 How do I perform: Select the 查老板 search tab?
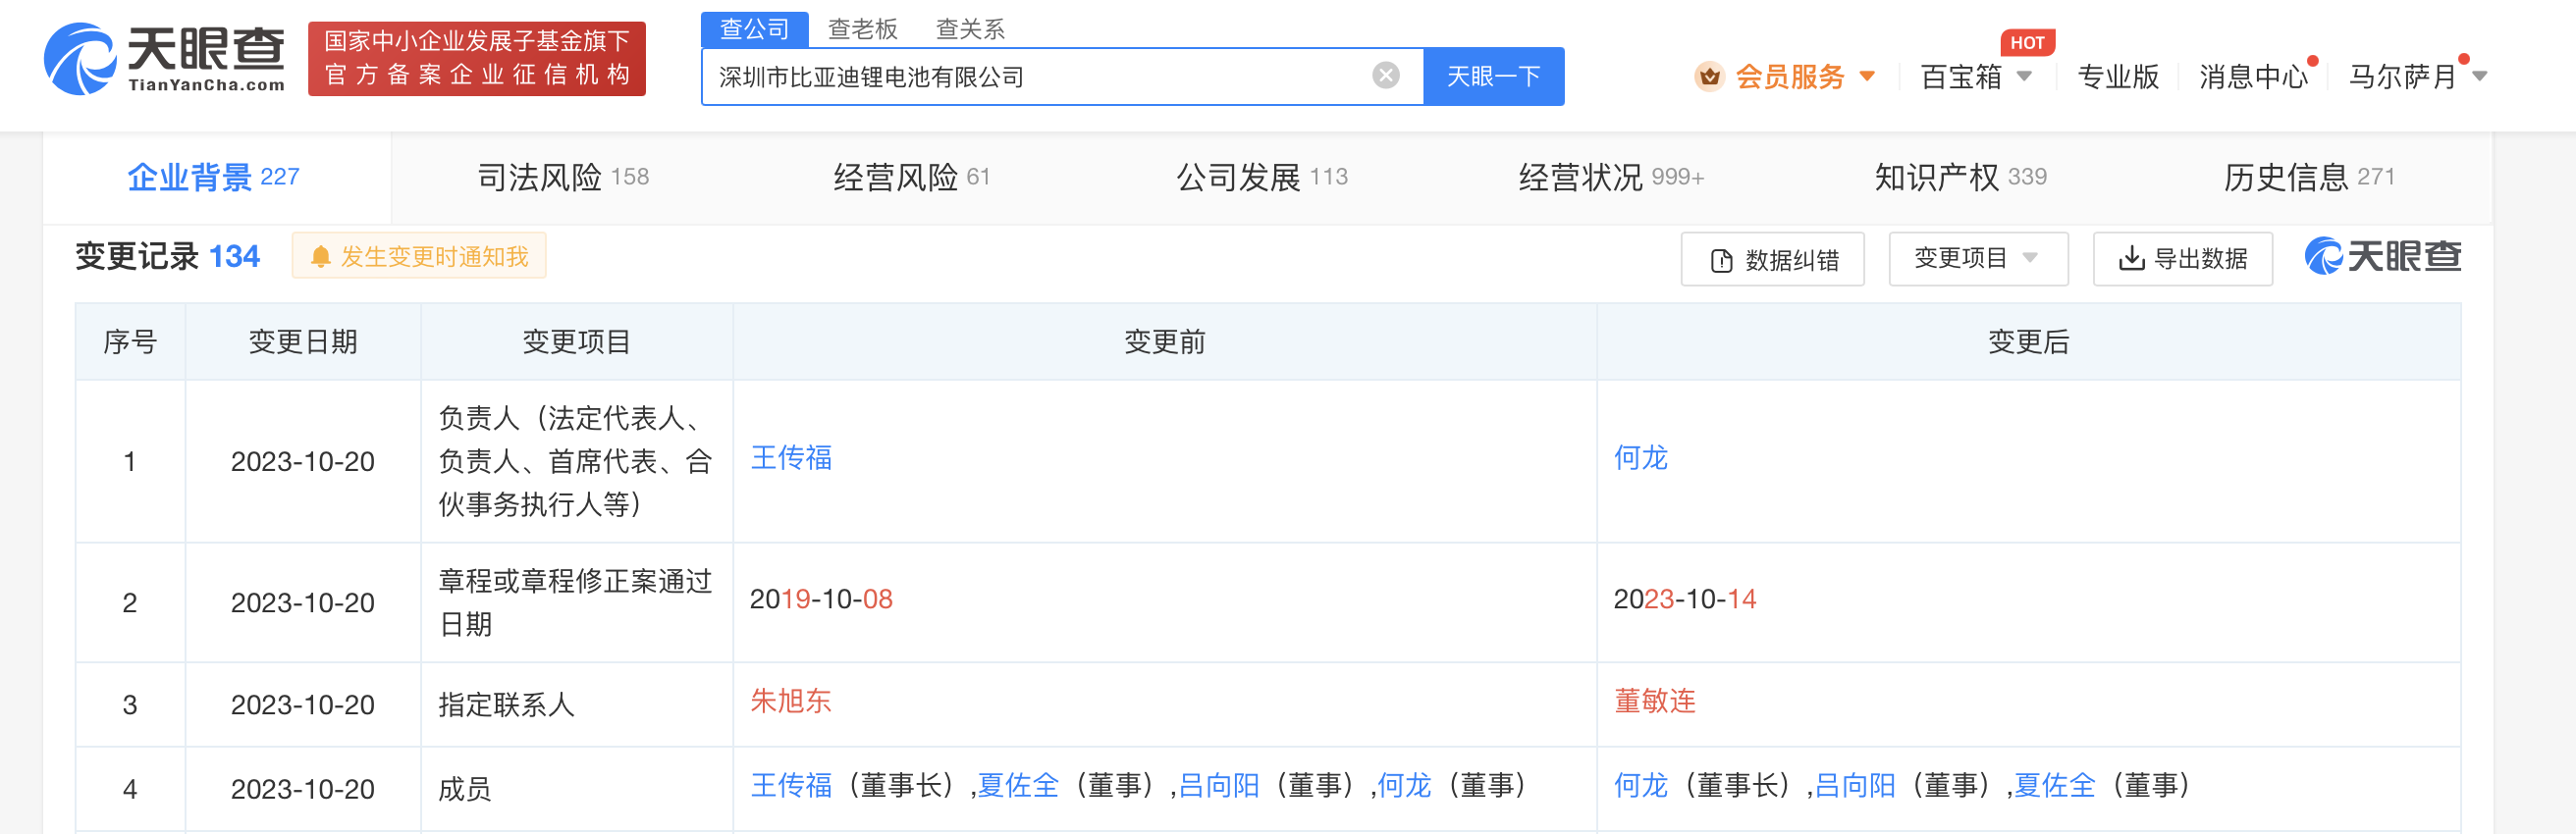click(x=862, y=29)
